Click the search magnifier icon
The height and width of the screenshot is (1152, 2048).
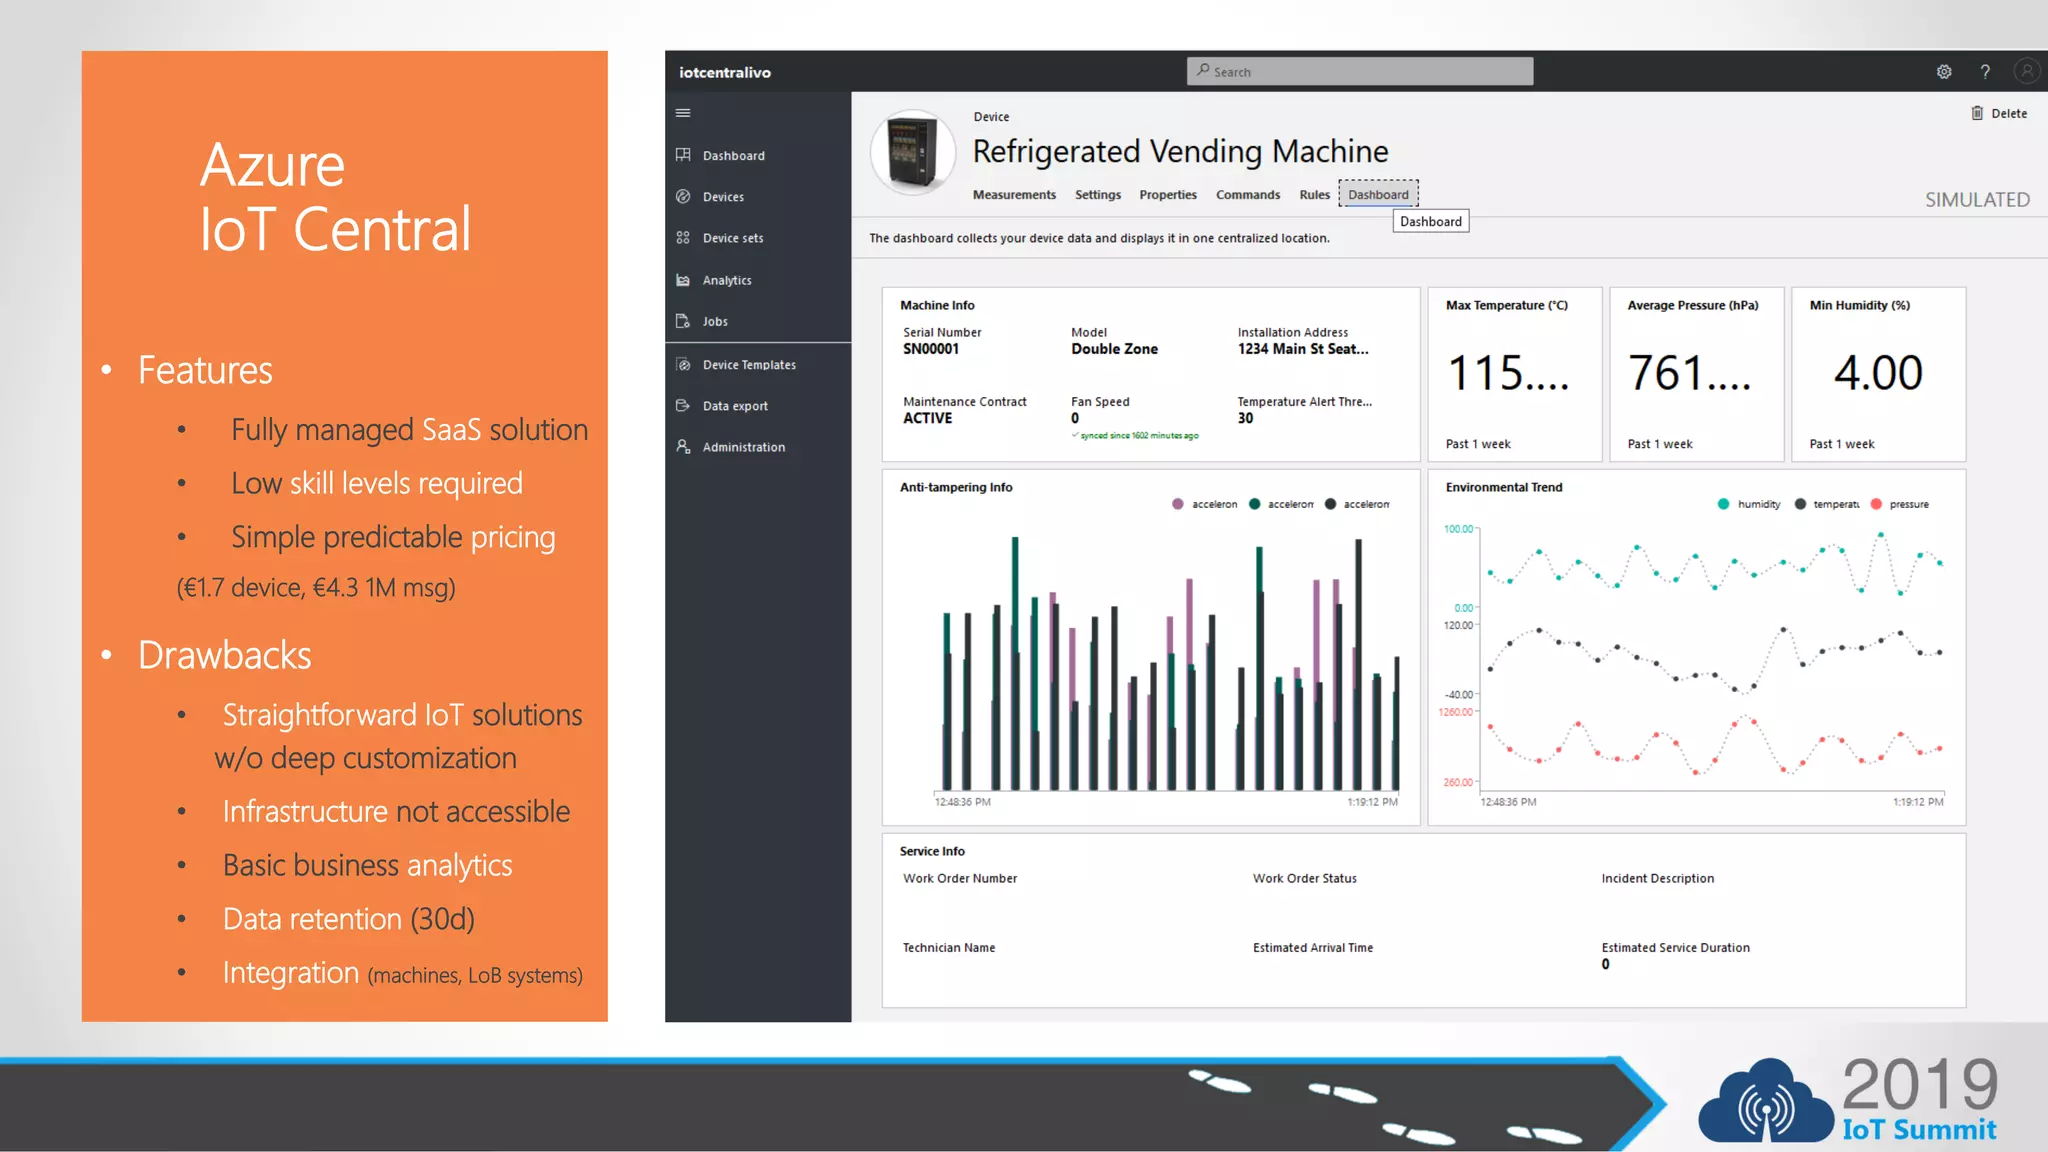1203,71
